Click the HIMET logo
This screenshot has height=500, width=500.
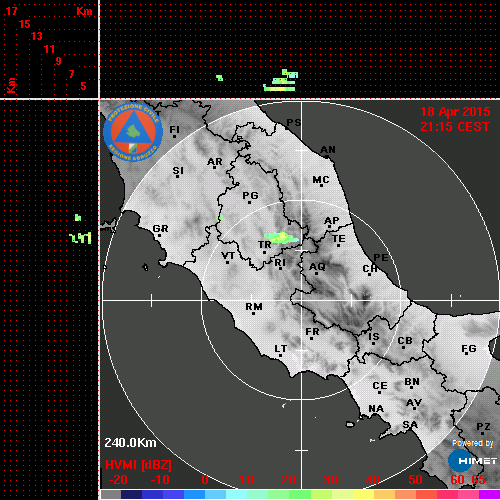click(x=472, y=461)
